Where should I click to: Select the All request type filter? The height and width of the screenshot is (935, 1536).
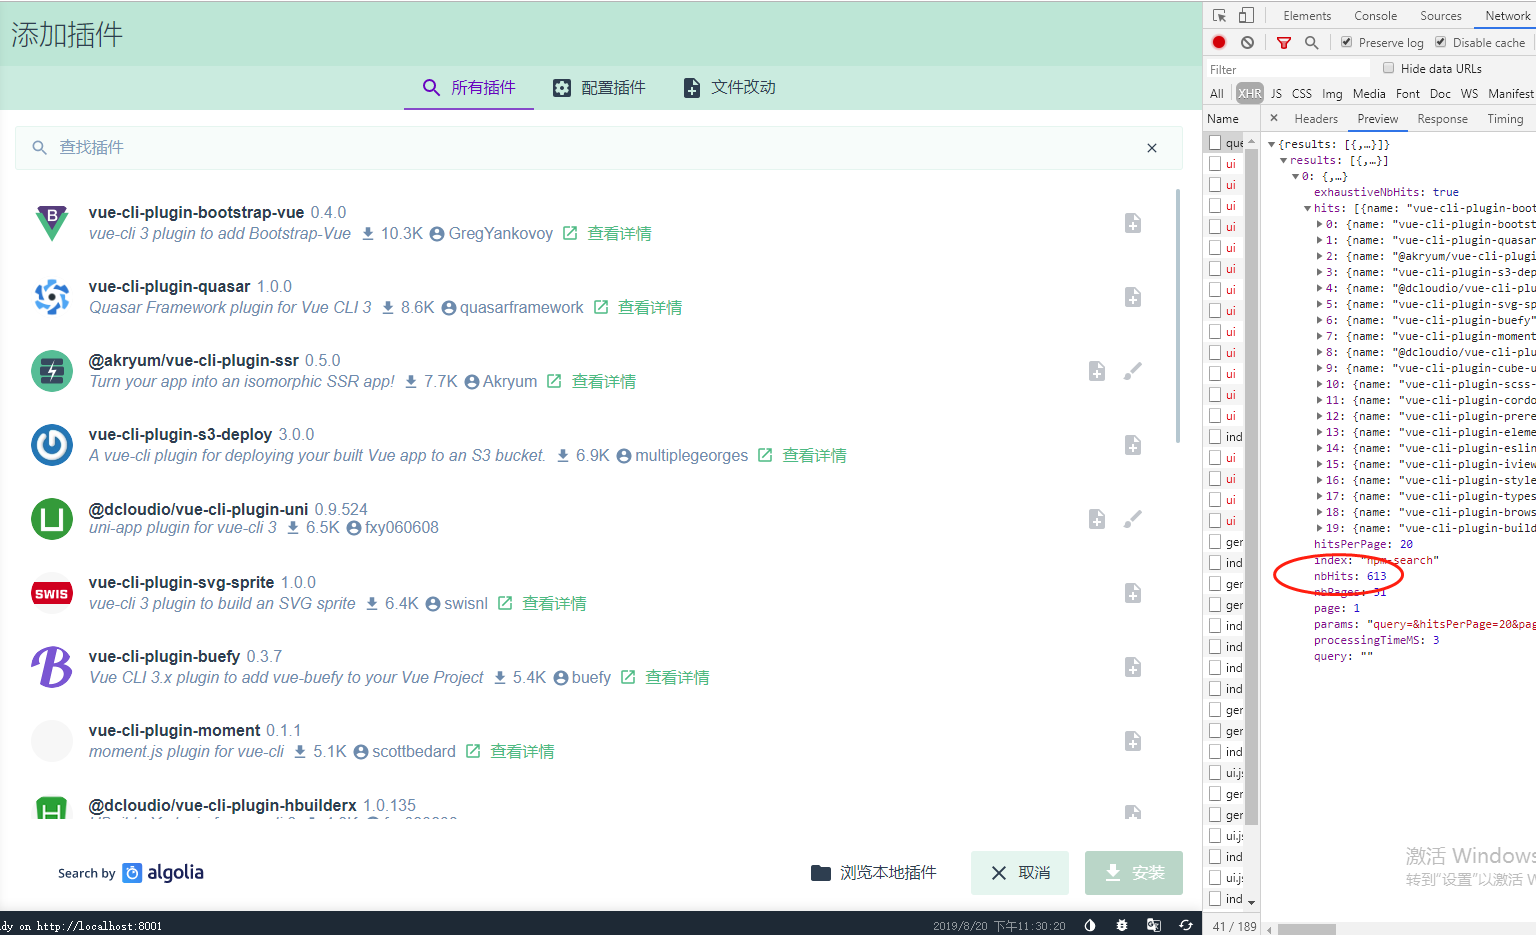click(x=1217, y=93)
